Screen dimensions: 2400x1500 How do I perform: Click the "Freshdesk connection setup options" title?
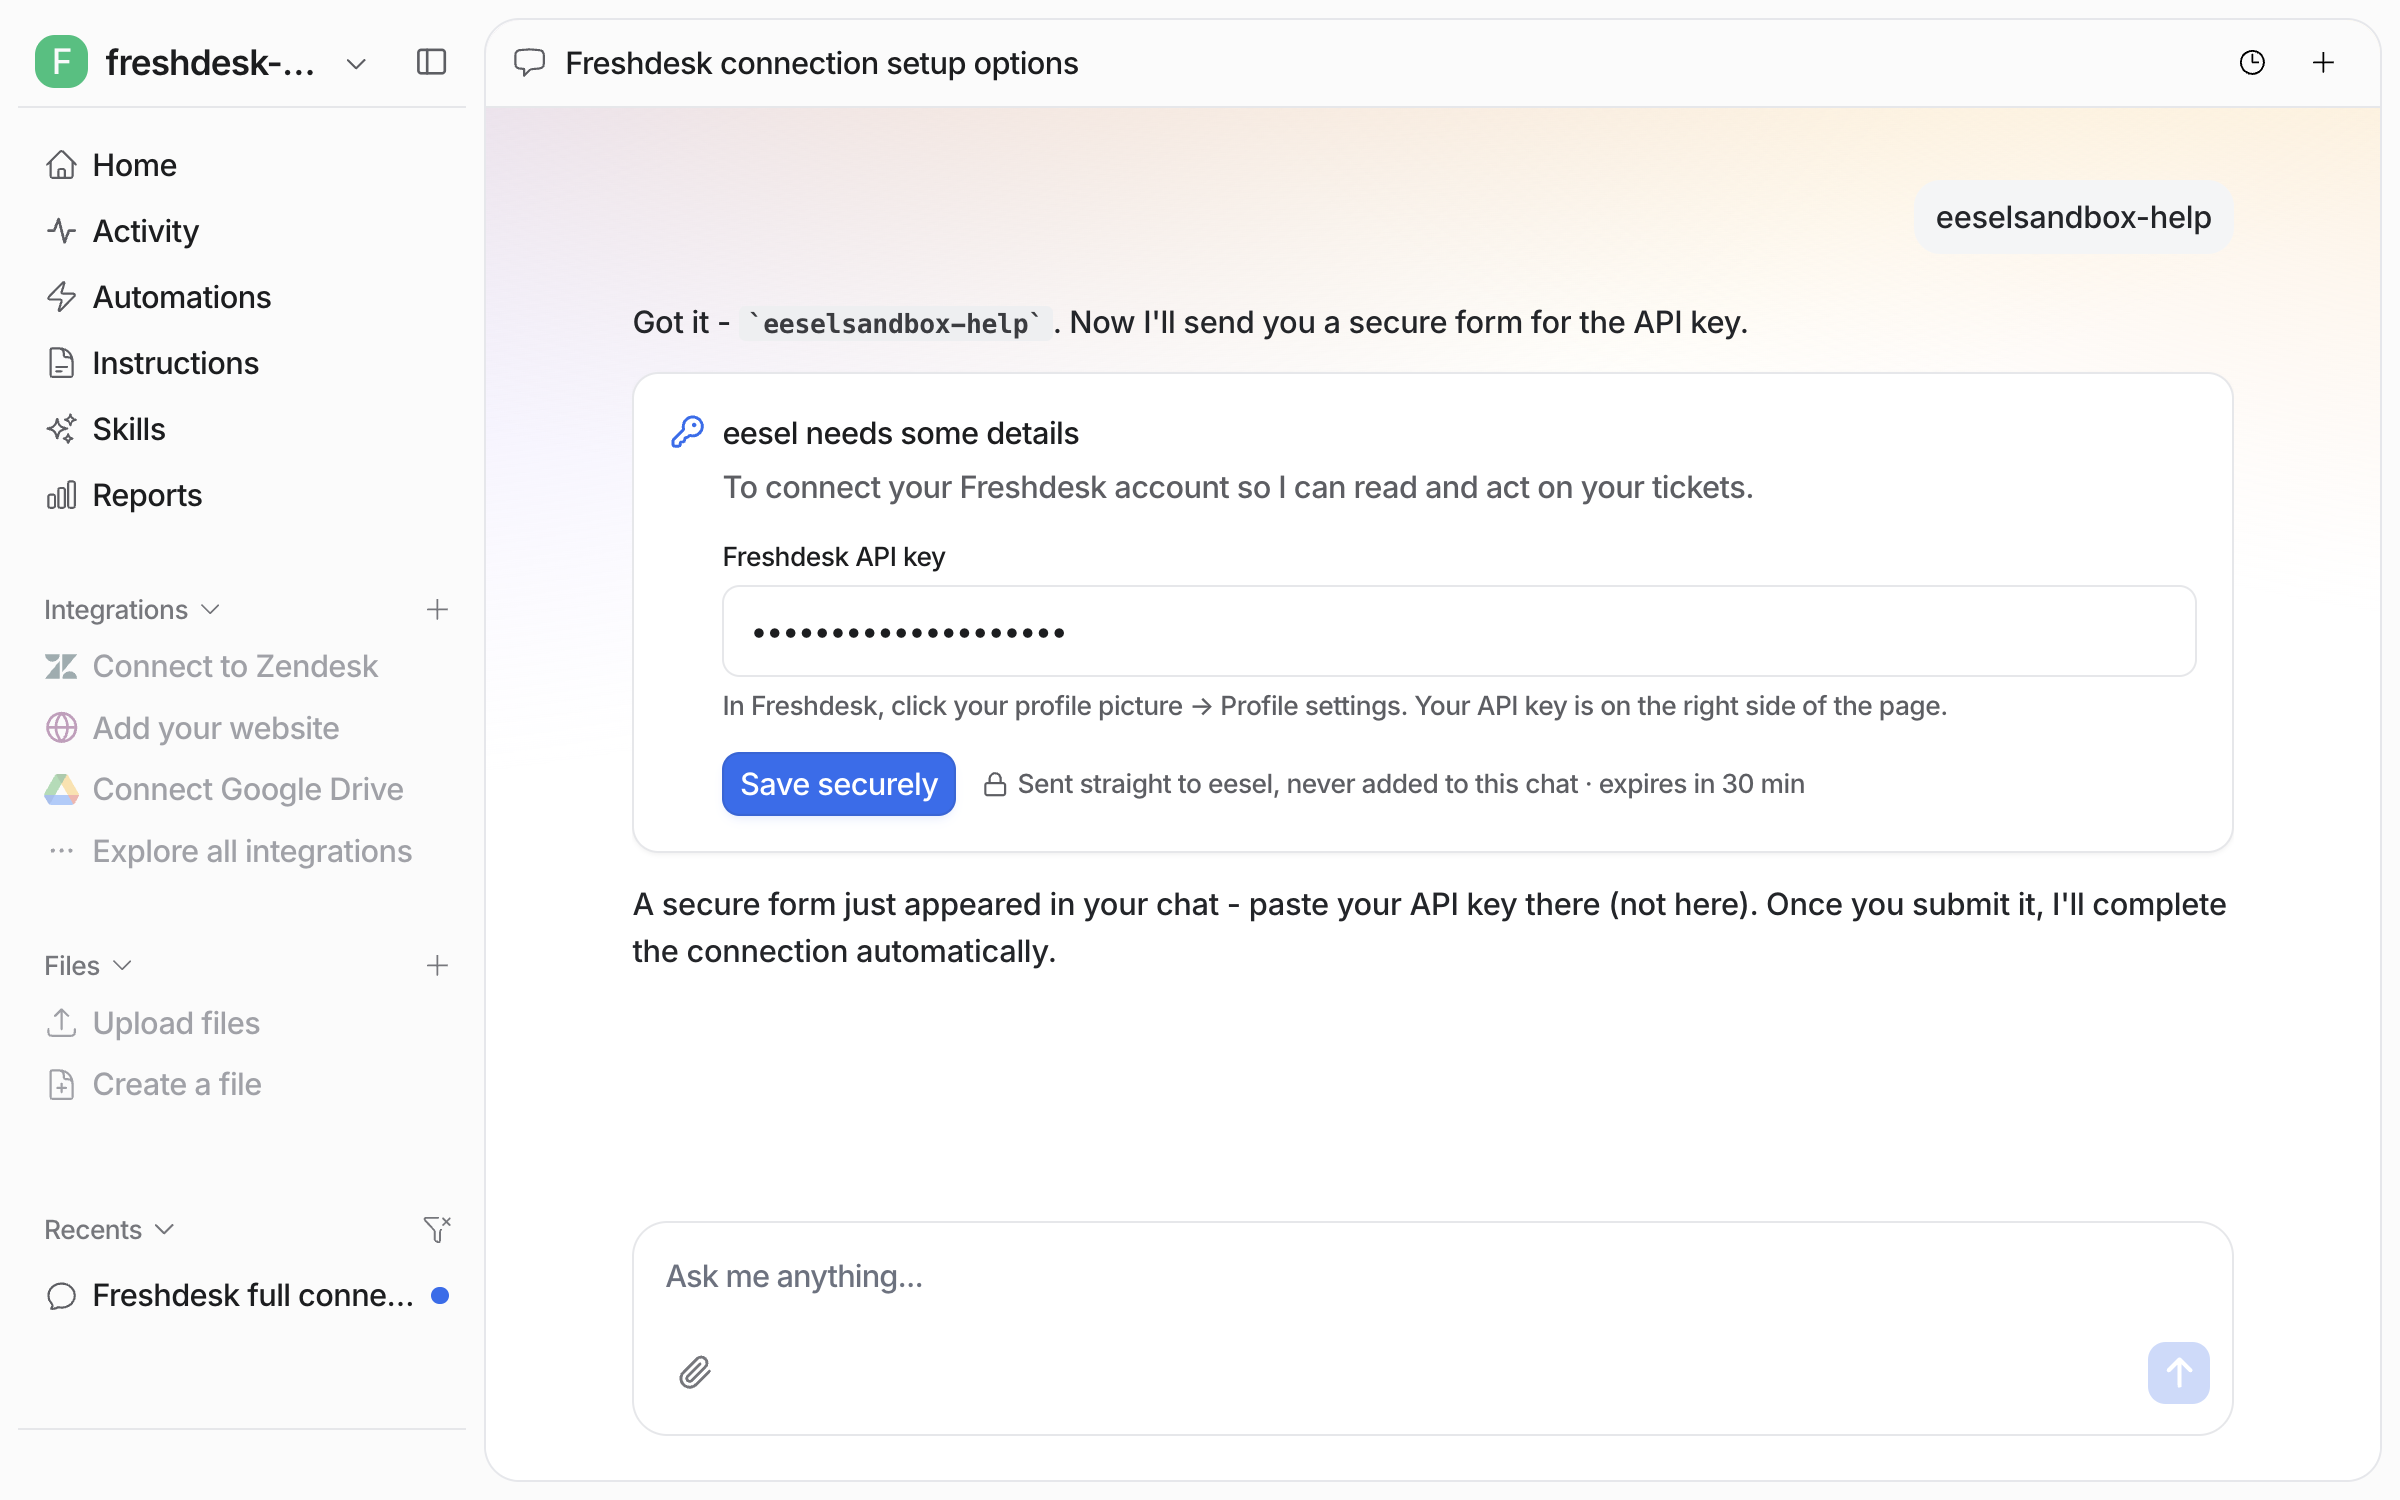click(822, 63)
